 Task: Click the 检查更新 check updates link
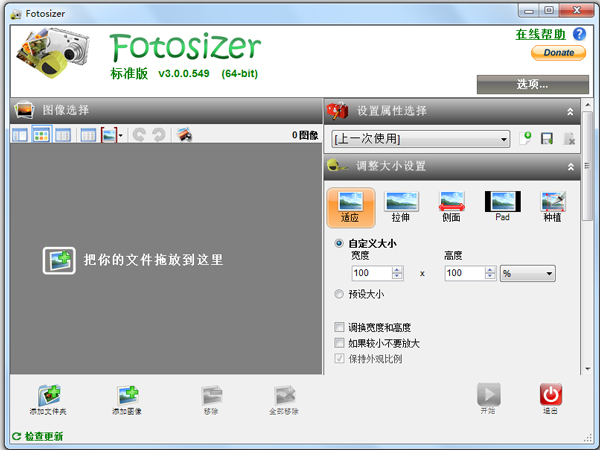pyautogui.click(x=38, y=436)
